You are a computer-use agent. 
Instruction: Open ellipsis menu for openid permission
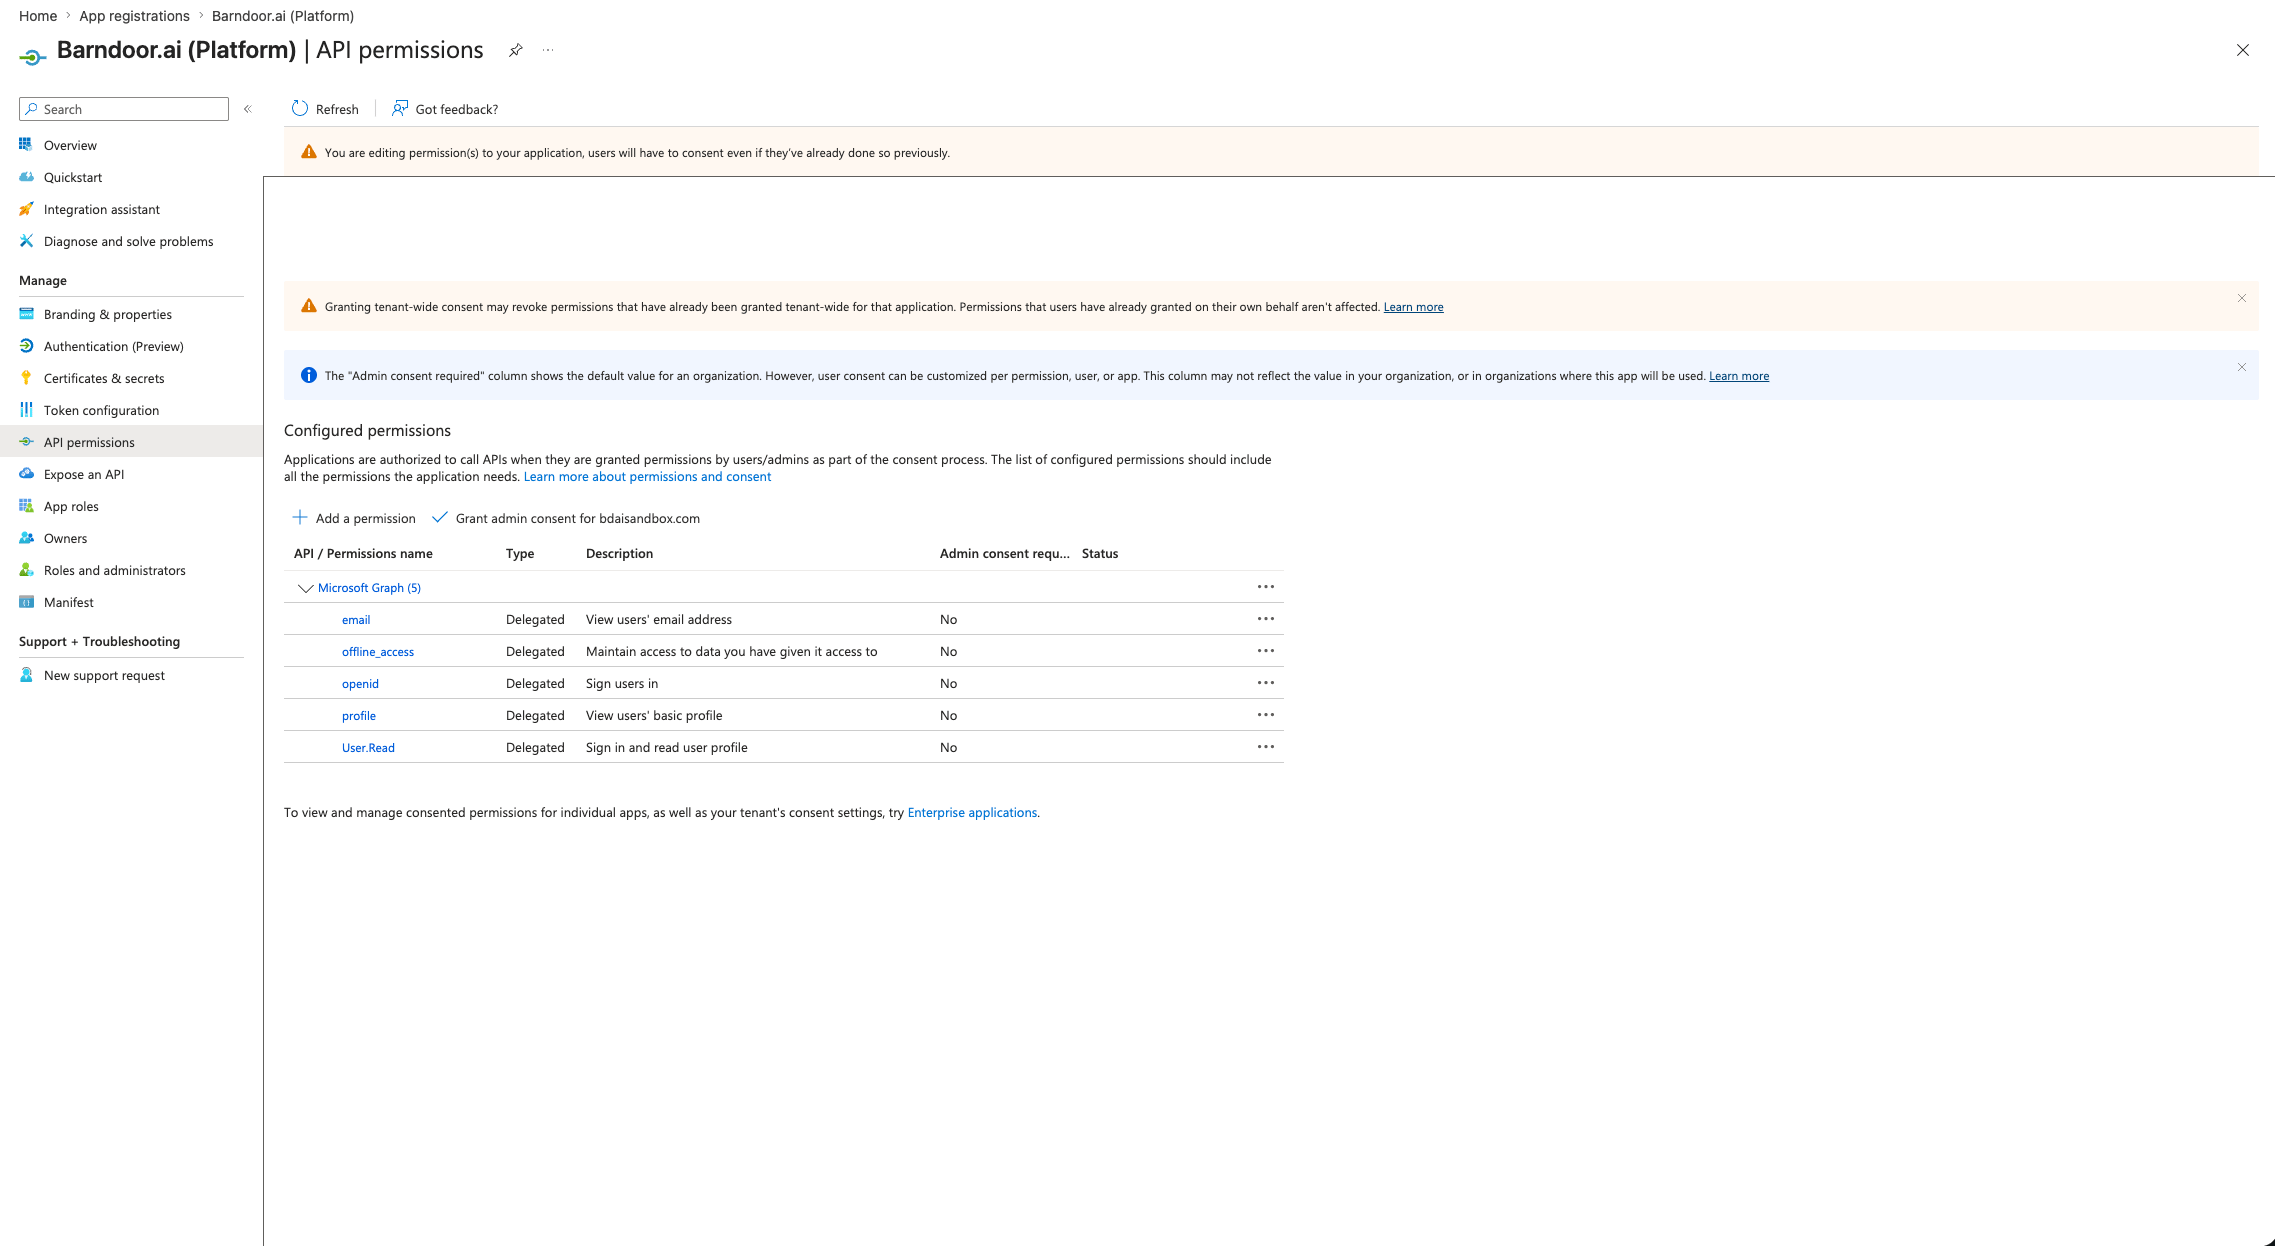coord(1265,683)
